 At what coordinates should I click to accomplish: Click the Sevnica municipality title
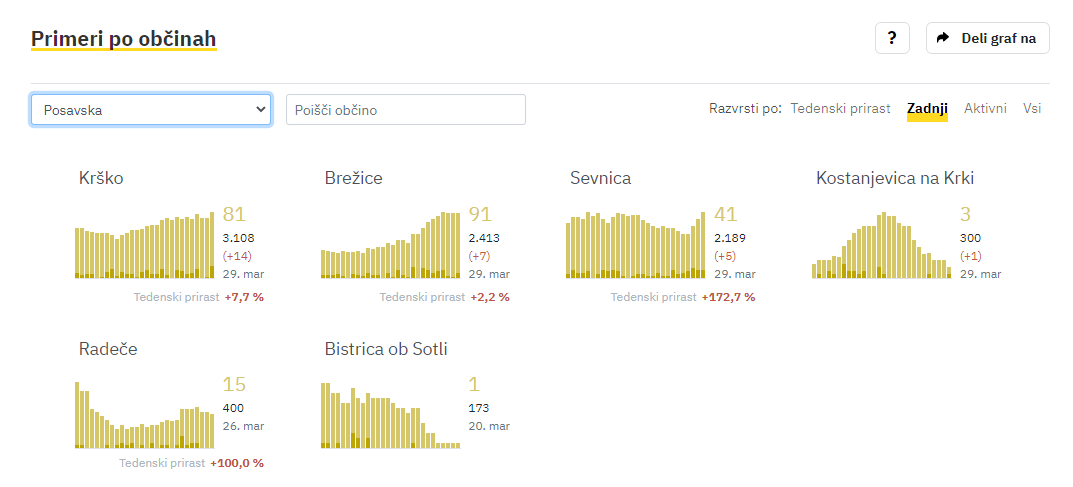point(601,179)
